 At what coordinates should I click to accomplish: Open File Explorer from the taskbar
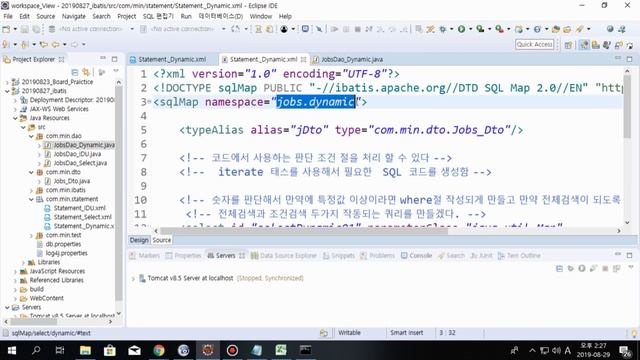(85, 350)
